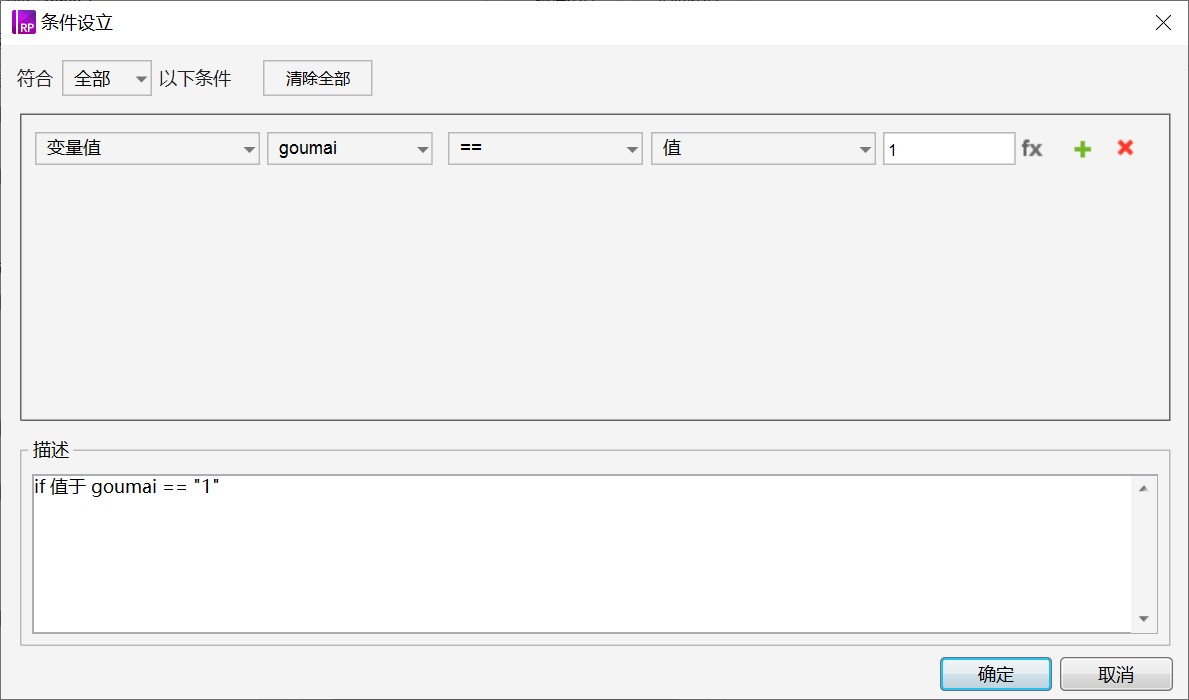Confirm with the 确定 button
Image resolution: width=1189 pixels, height=700 pixels.
(x=996, y=673)
